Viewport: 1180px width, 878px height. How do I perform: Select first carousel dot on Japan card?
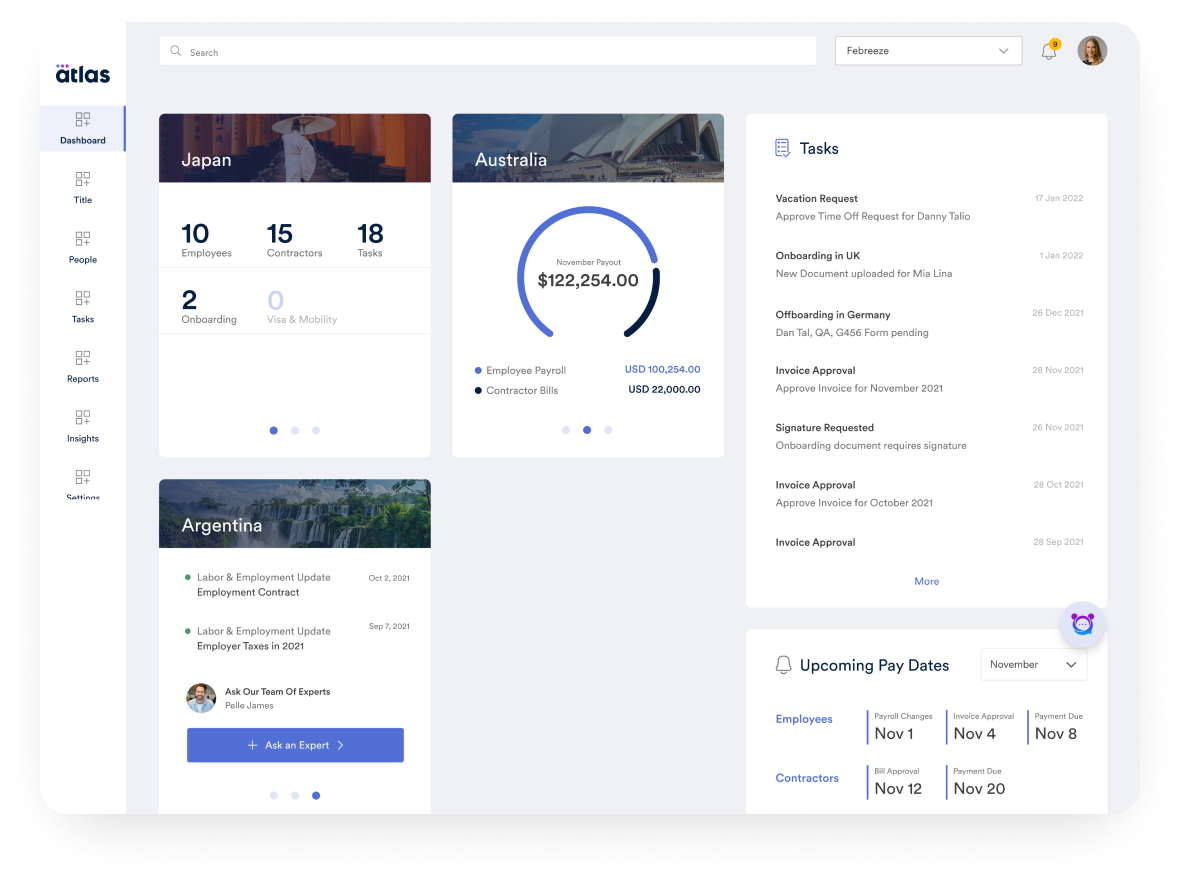pyautogui.click(x=274, y=430)
